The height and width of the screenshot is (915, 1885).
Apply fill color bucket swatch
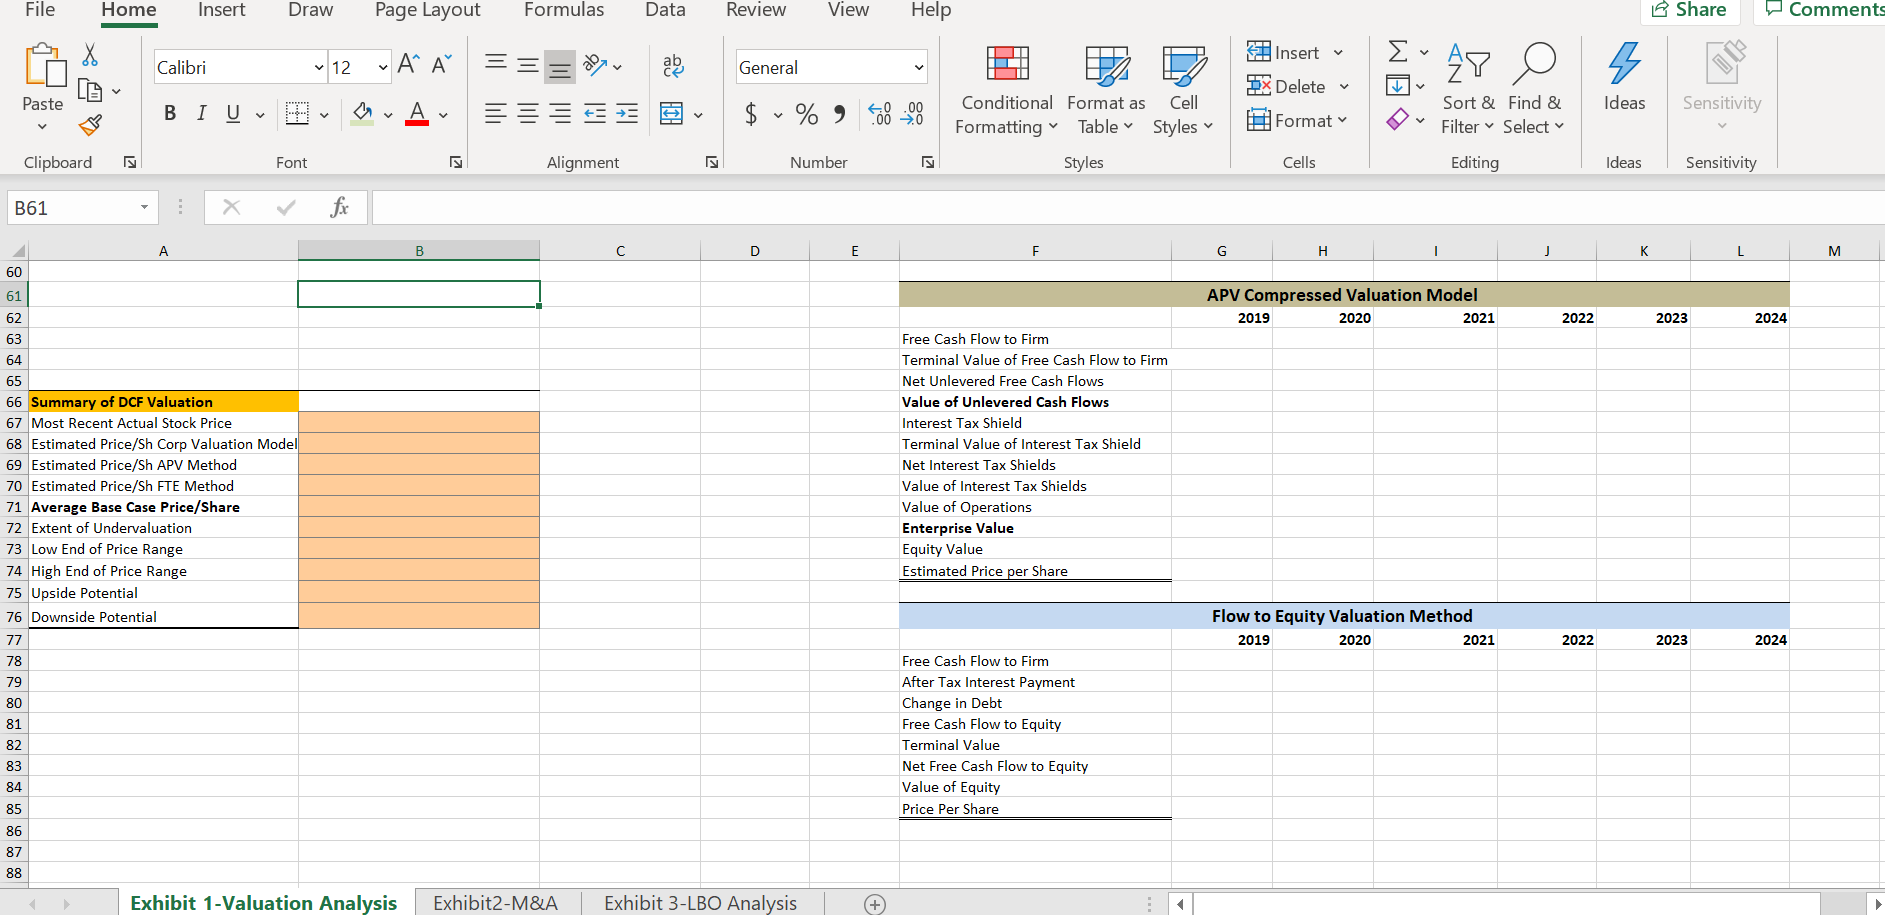pos(362,114)
